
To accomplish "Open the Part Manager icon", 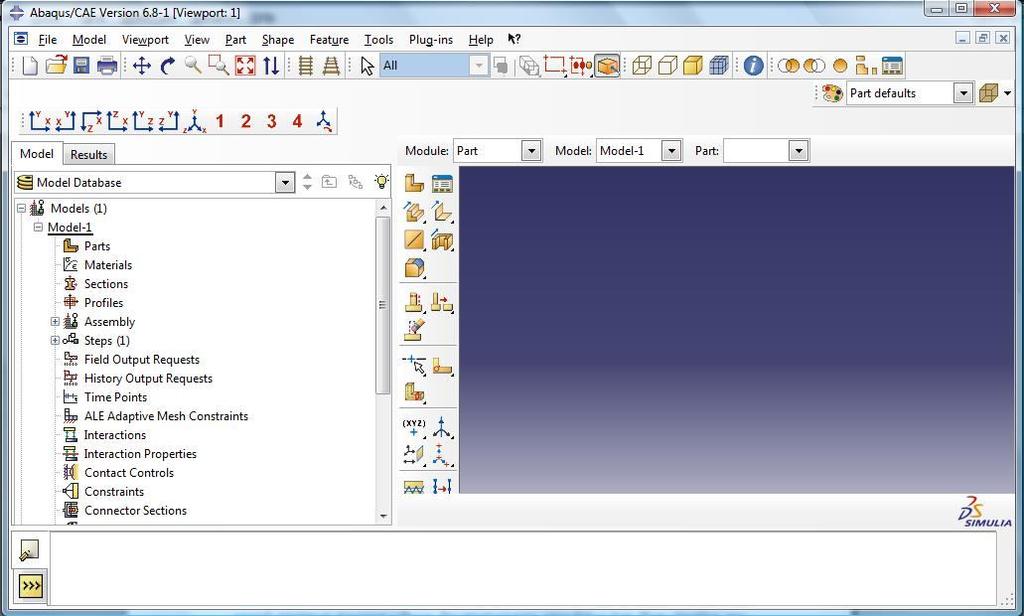I will 442,184.
